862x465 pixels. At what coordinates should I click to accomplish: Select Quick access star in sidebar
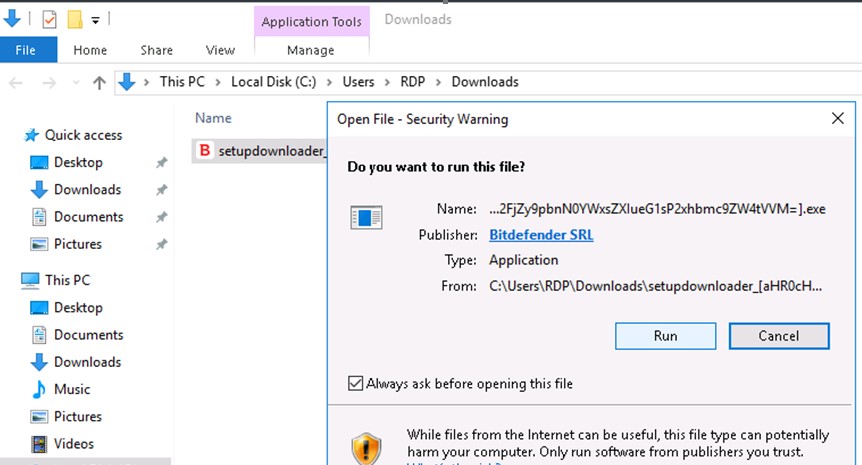pyautogui.click(x=32, y=135)
